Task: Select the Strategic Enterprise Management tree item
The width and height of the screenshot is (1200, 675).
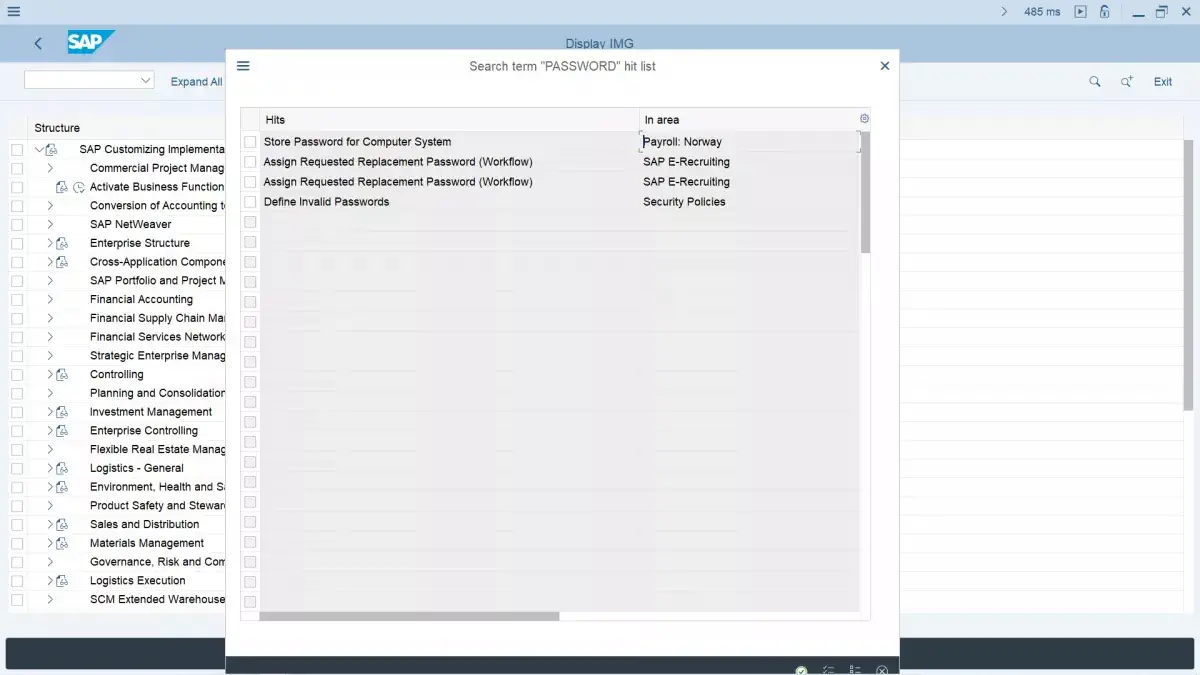Action: coord(157,356)
